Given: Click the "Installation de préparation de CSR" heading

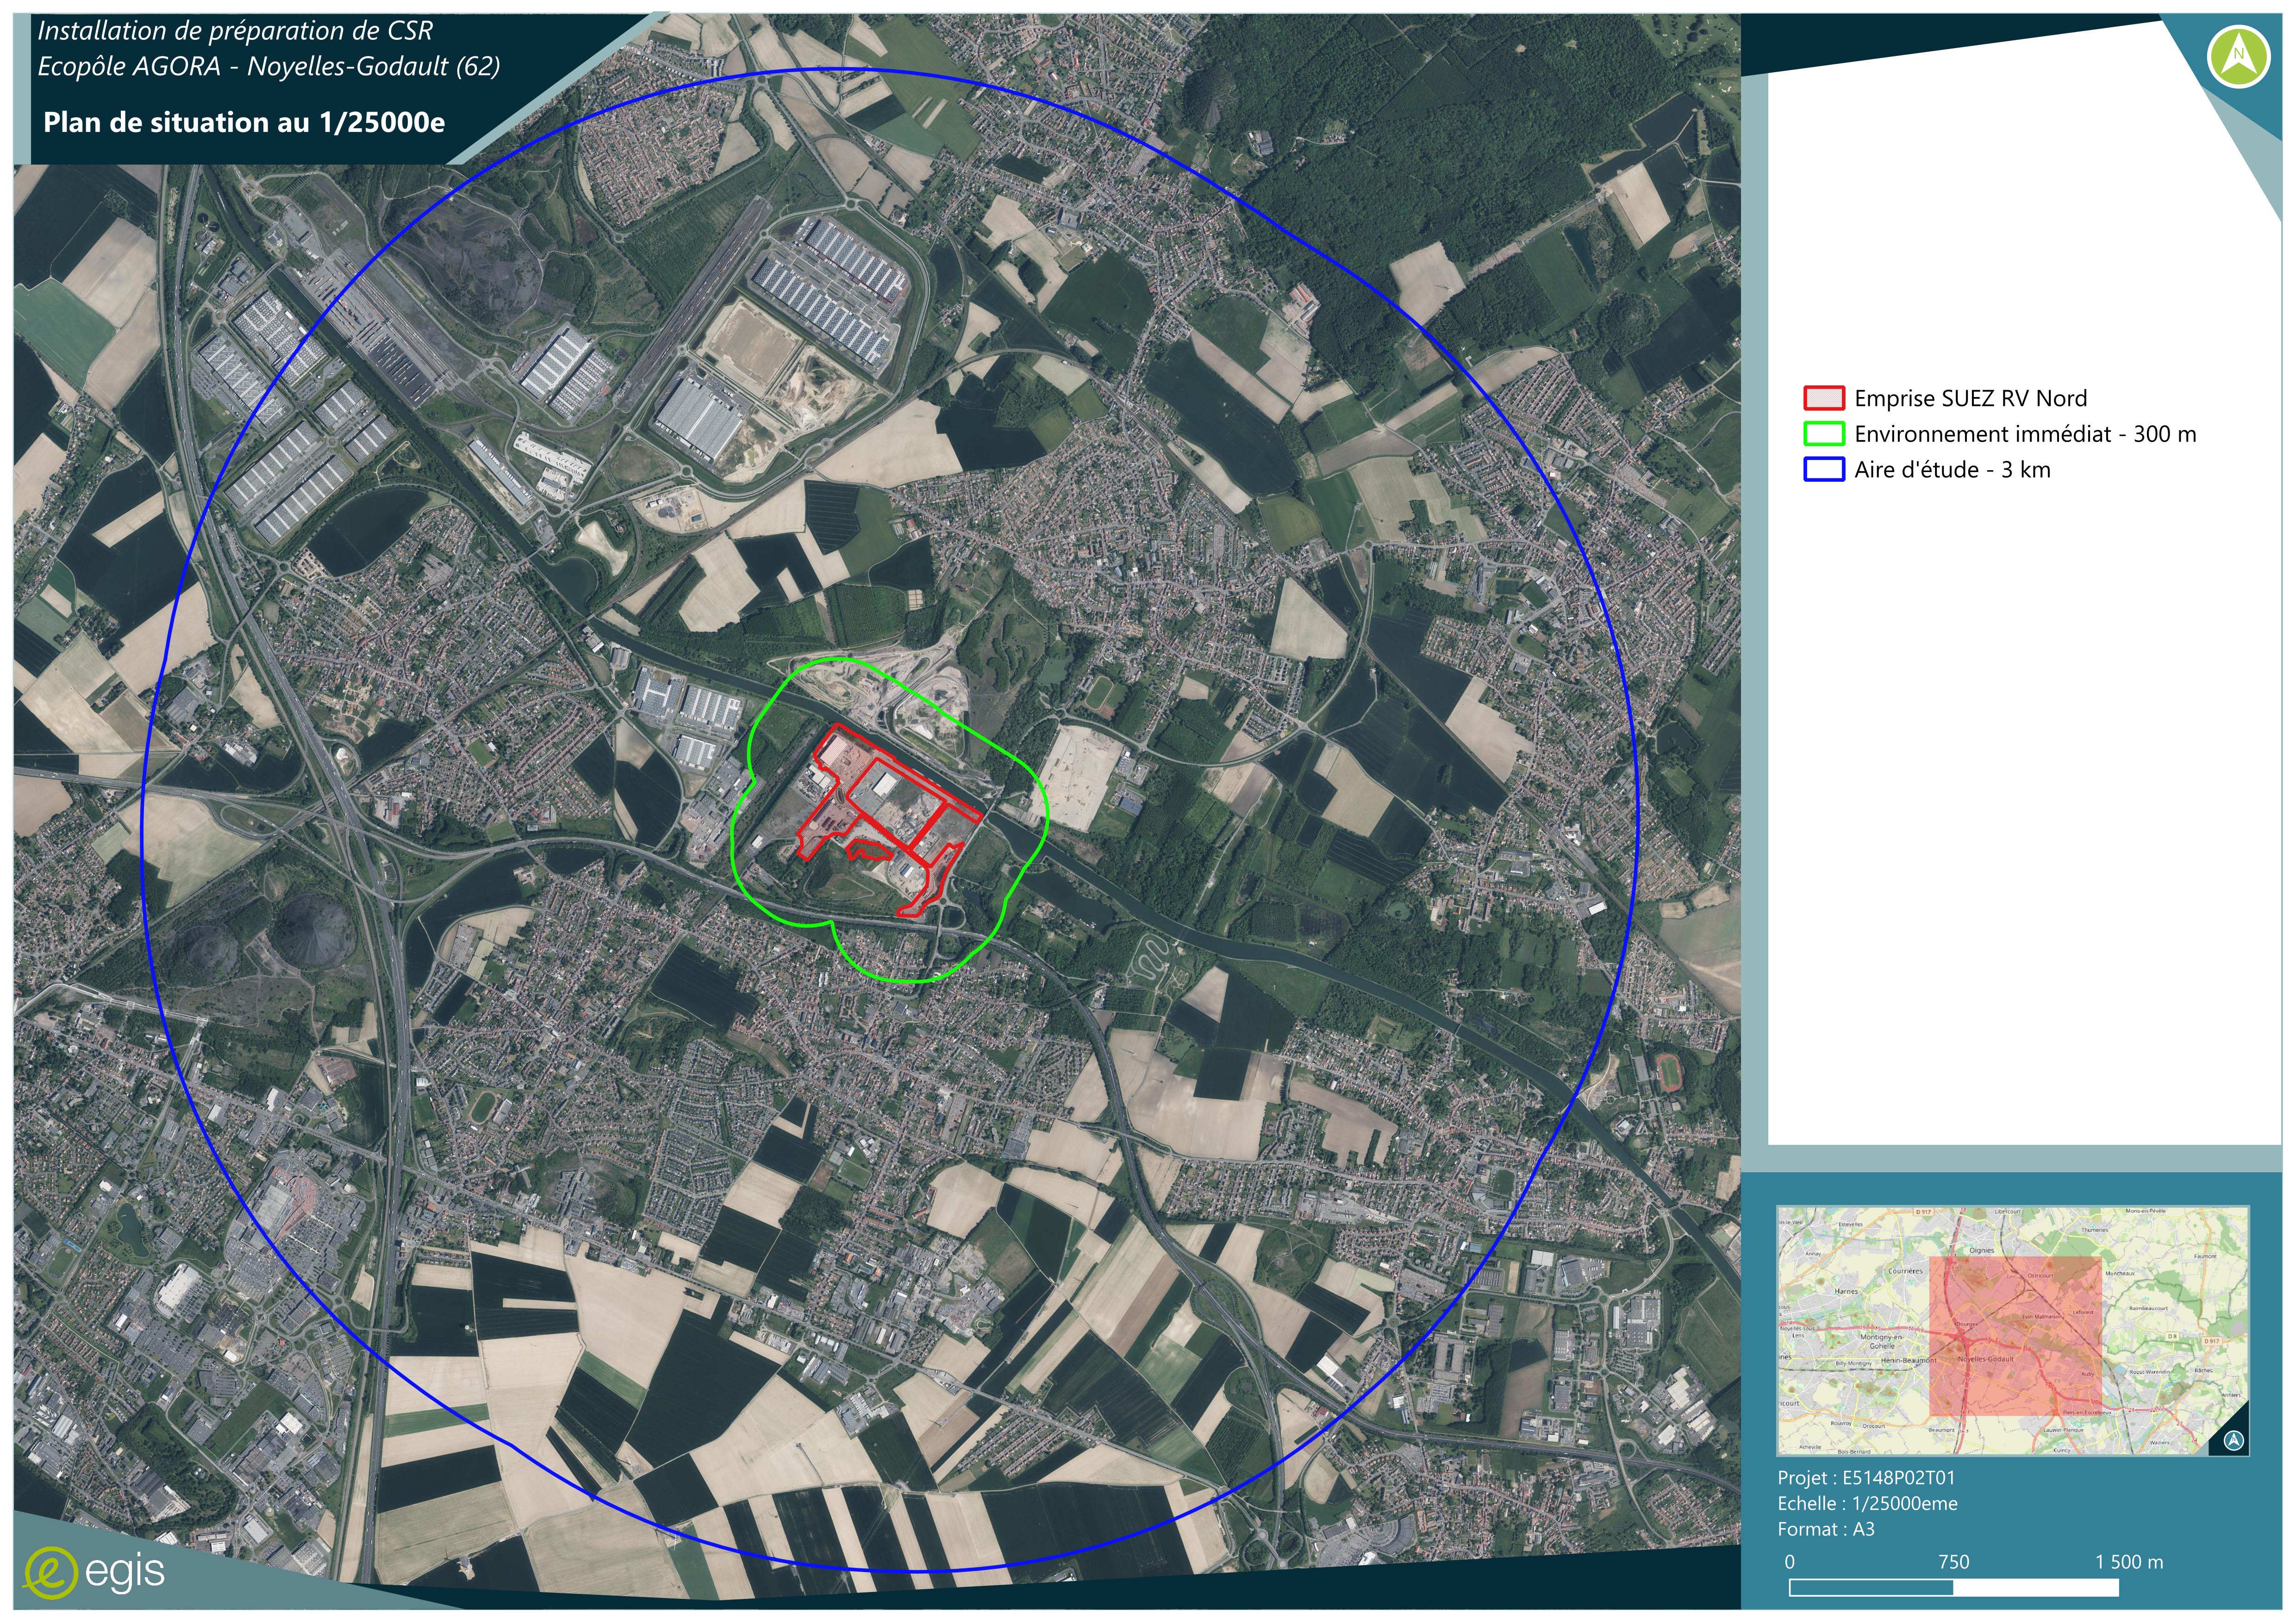Looking at the screenshot, I should tap(235, 31).
